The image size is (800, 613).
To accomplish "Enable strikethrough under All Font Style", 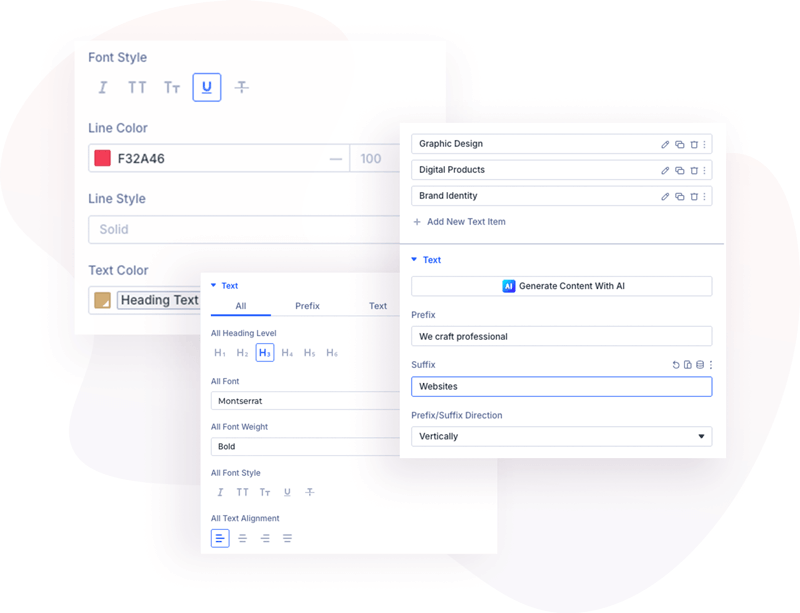I will tap(310, 492).
